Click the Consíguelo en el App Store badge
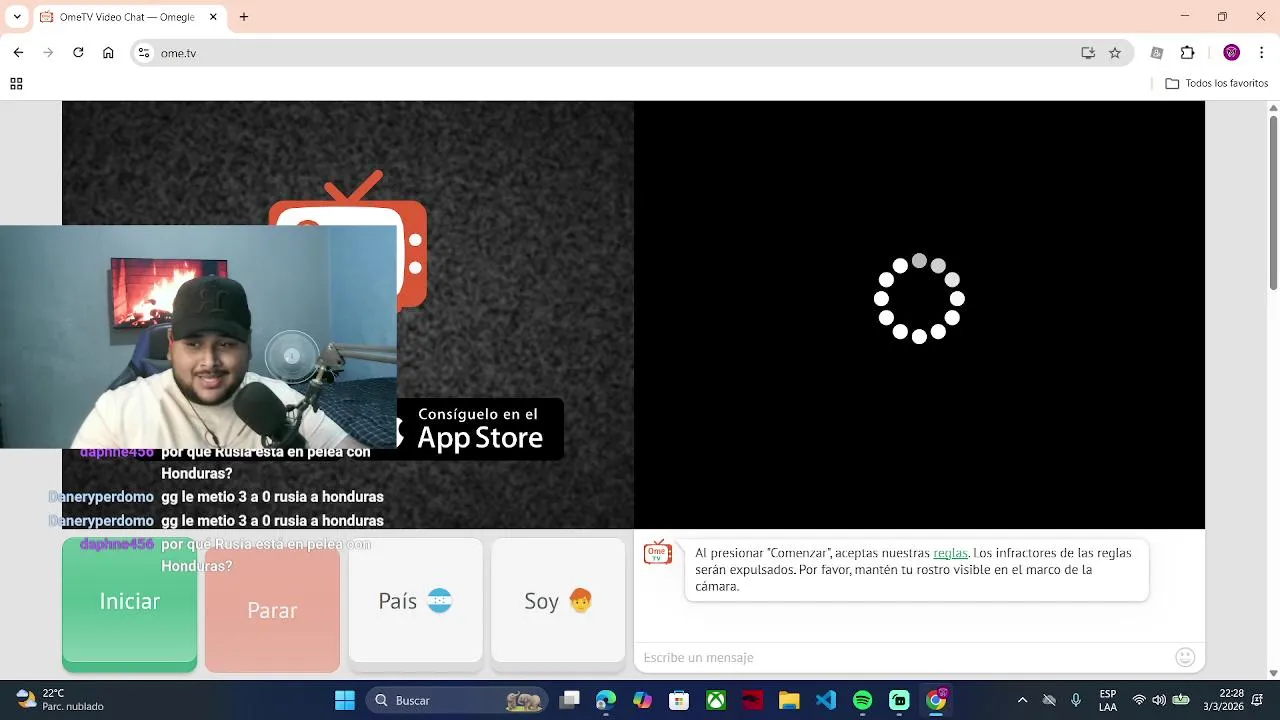Screen dimensions: 1280x720 click(x=480, y=429)
